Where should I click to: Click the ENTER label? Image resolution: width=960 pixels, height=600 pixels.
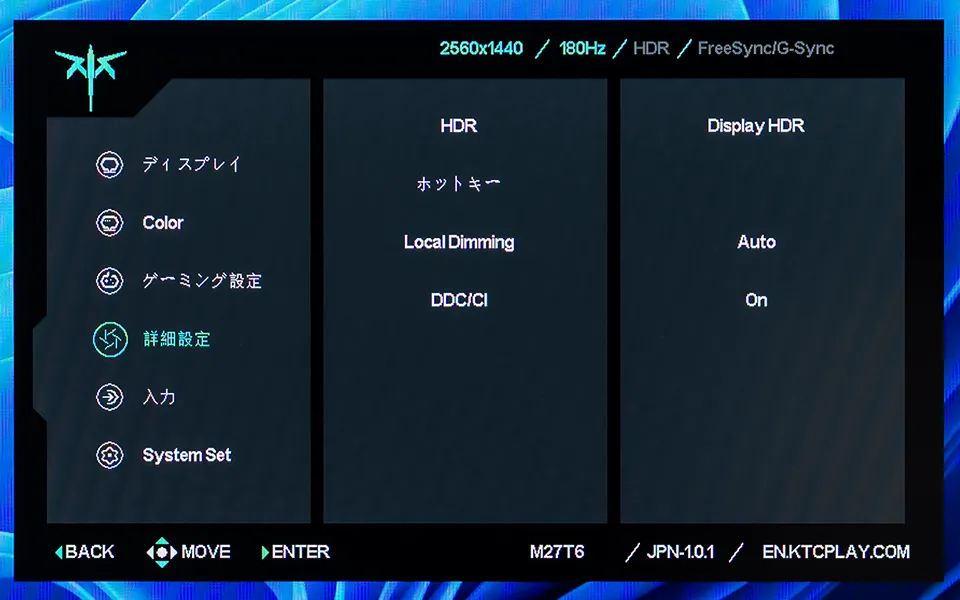coord(301,552)
